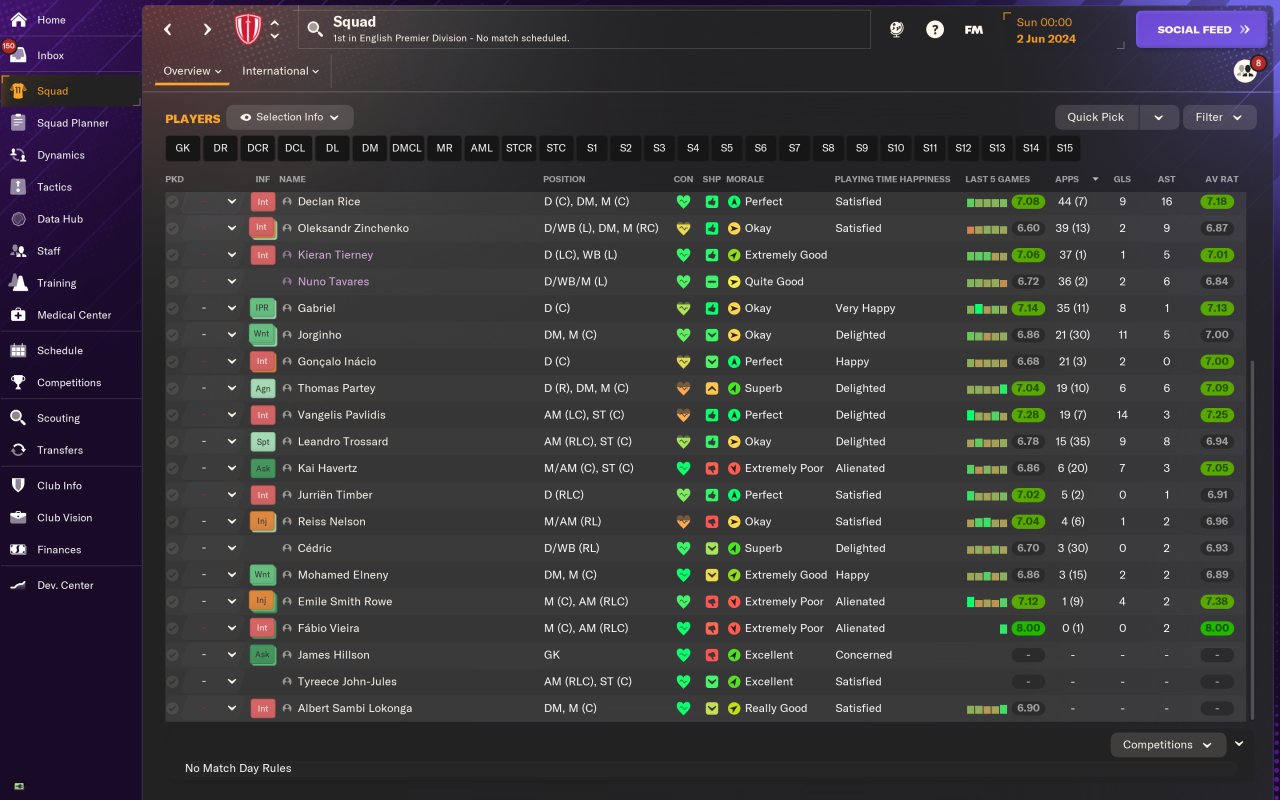Open the Squad Planner sidebar icon
Image resolution: width=1280 pixels, height=800 pixels.
tap(18, 123)
